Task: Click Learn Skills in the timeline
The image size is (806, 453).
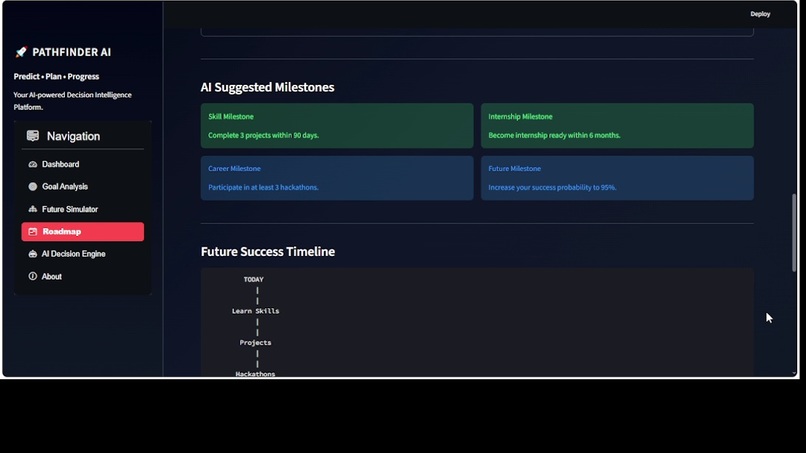Action: 255,311
